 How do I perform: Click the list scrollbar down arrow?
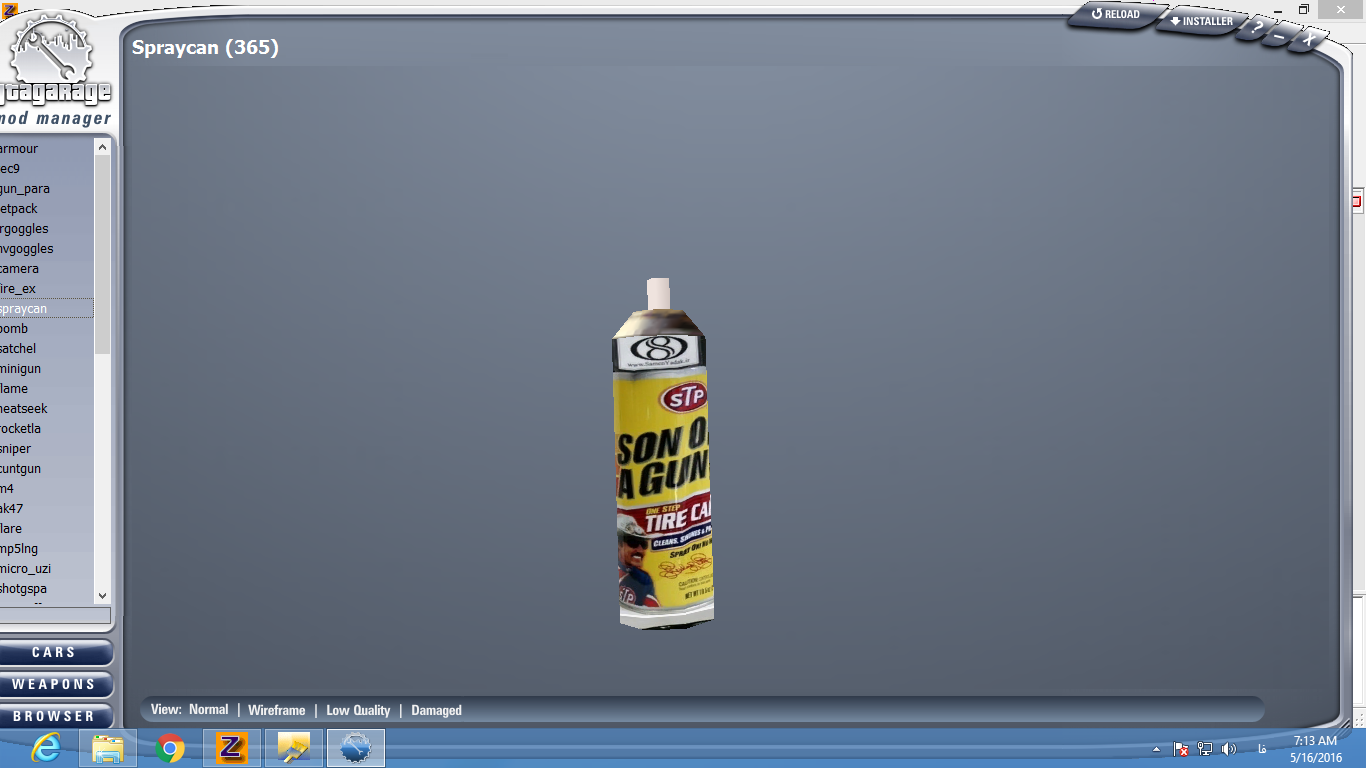(x=102, y=595)
